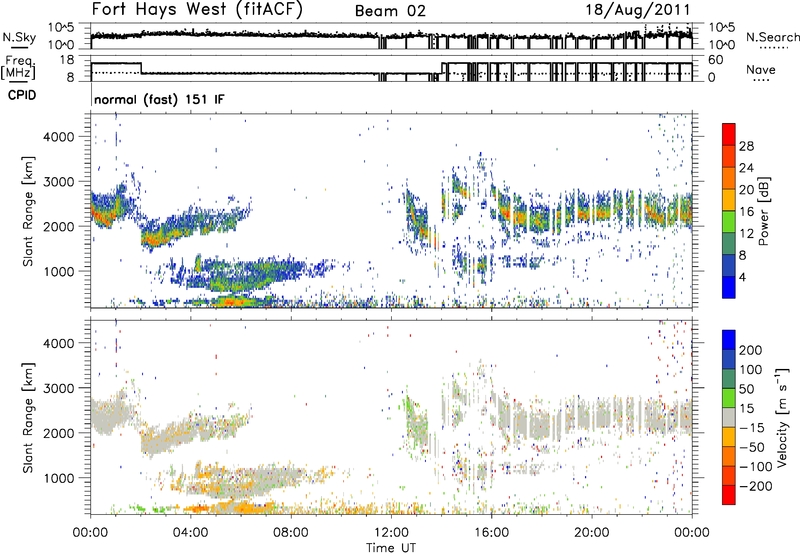Click the "3000" tick on the Velocity panel
The height and width of the screenshot is (554, 800).
(x=58, y=388)
